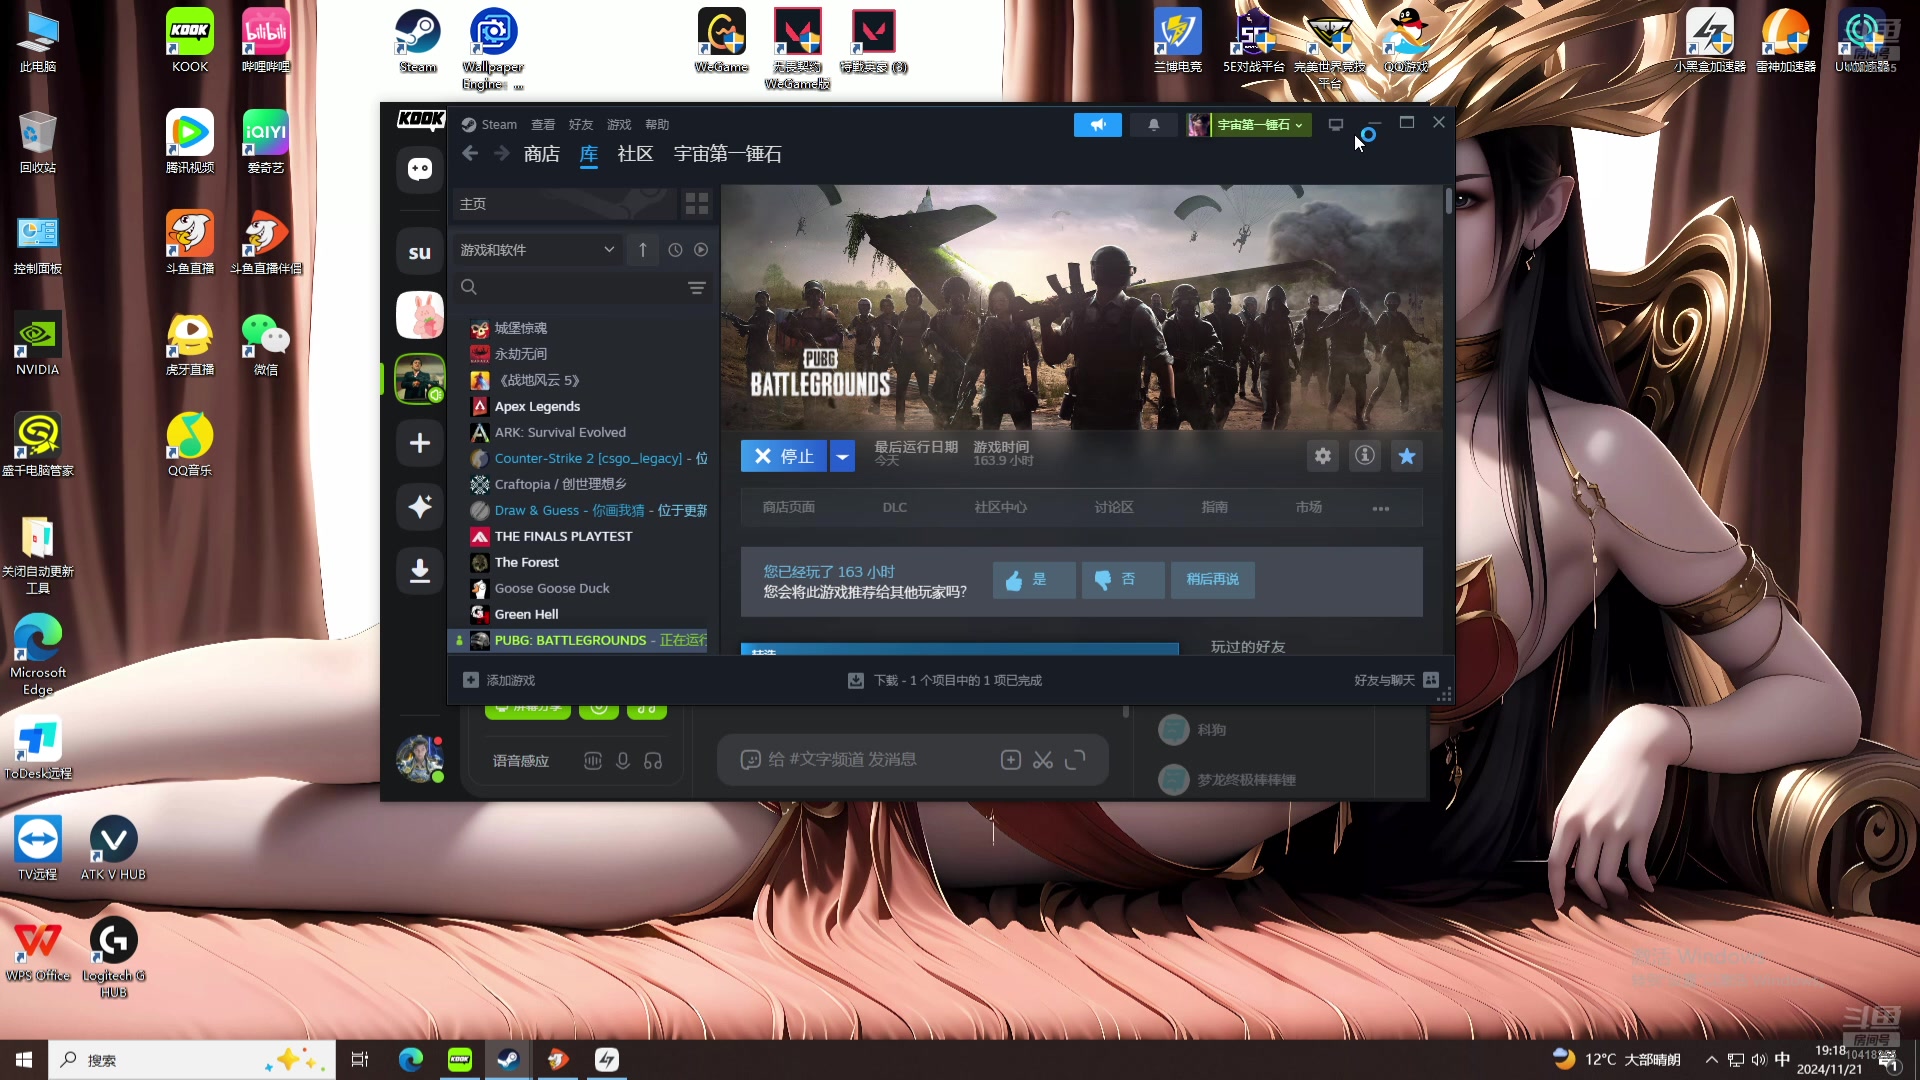Open the 查看 menu

coord(543,125)
